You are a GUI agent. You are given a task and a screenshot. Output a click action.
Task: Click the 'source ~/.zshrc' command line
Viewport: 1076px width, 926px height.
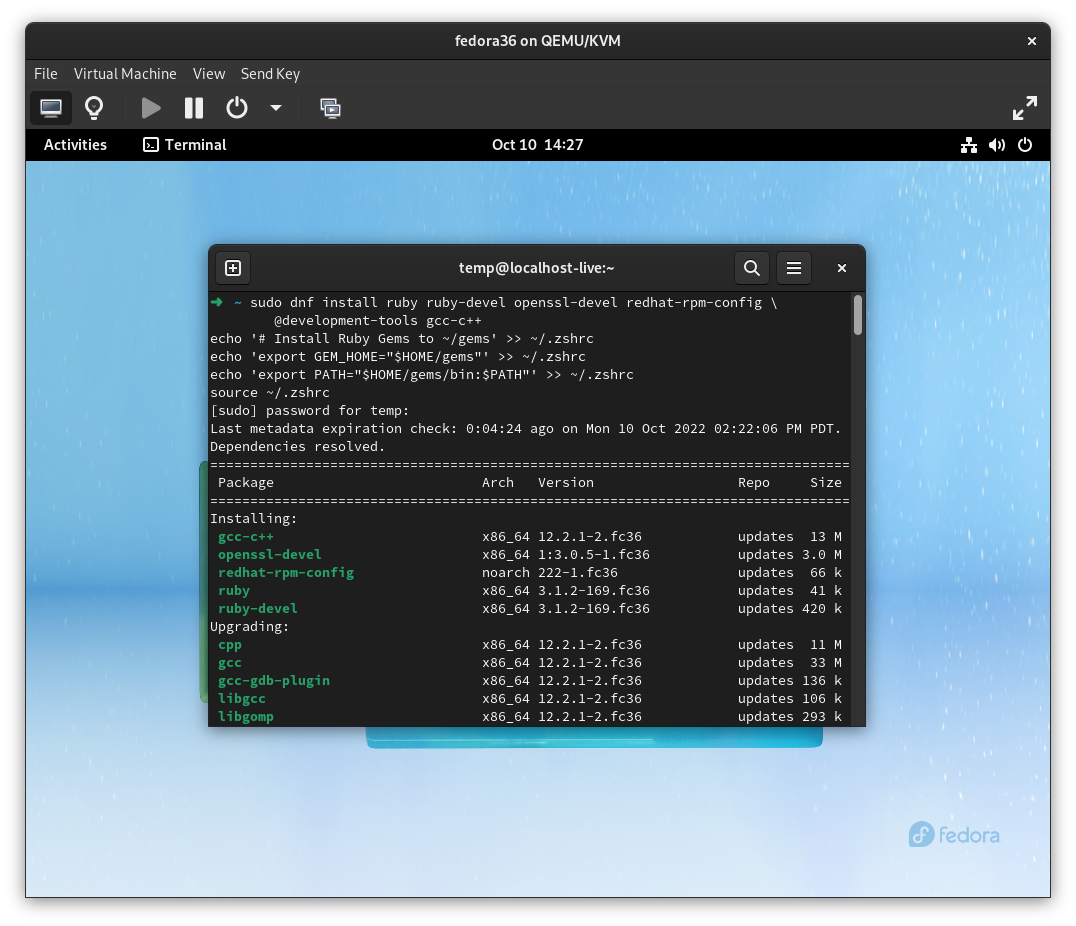click(x=270, y=393)
